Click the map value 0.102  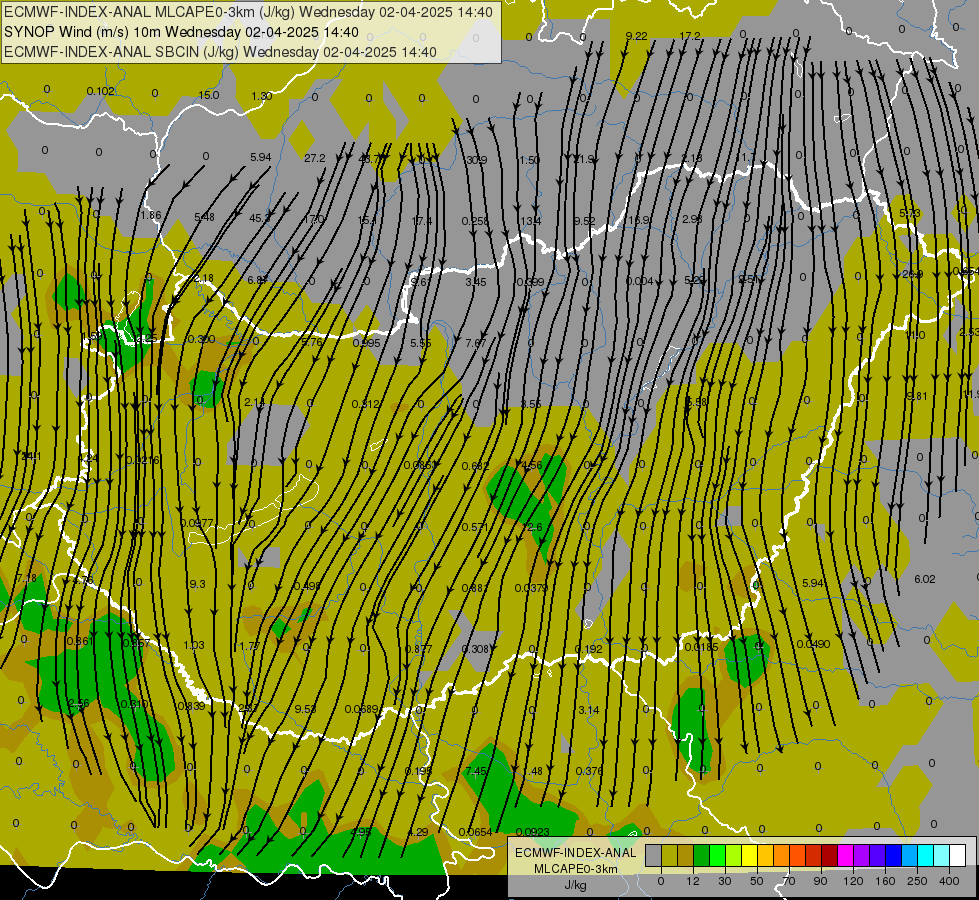(101, 91)
